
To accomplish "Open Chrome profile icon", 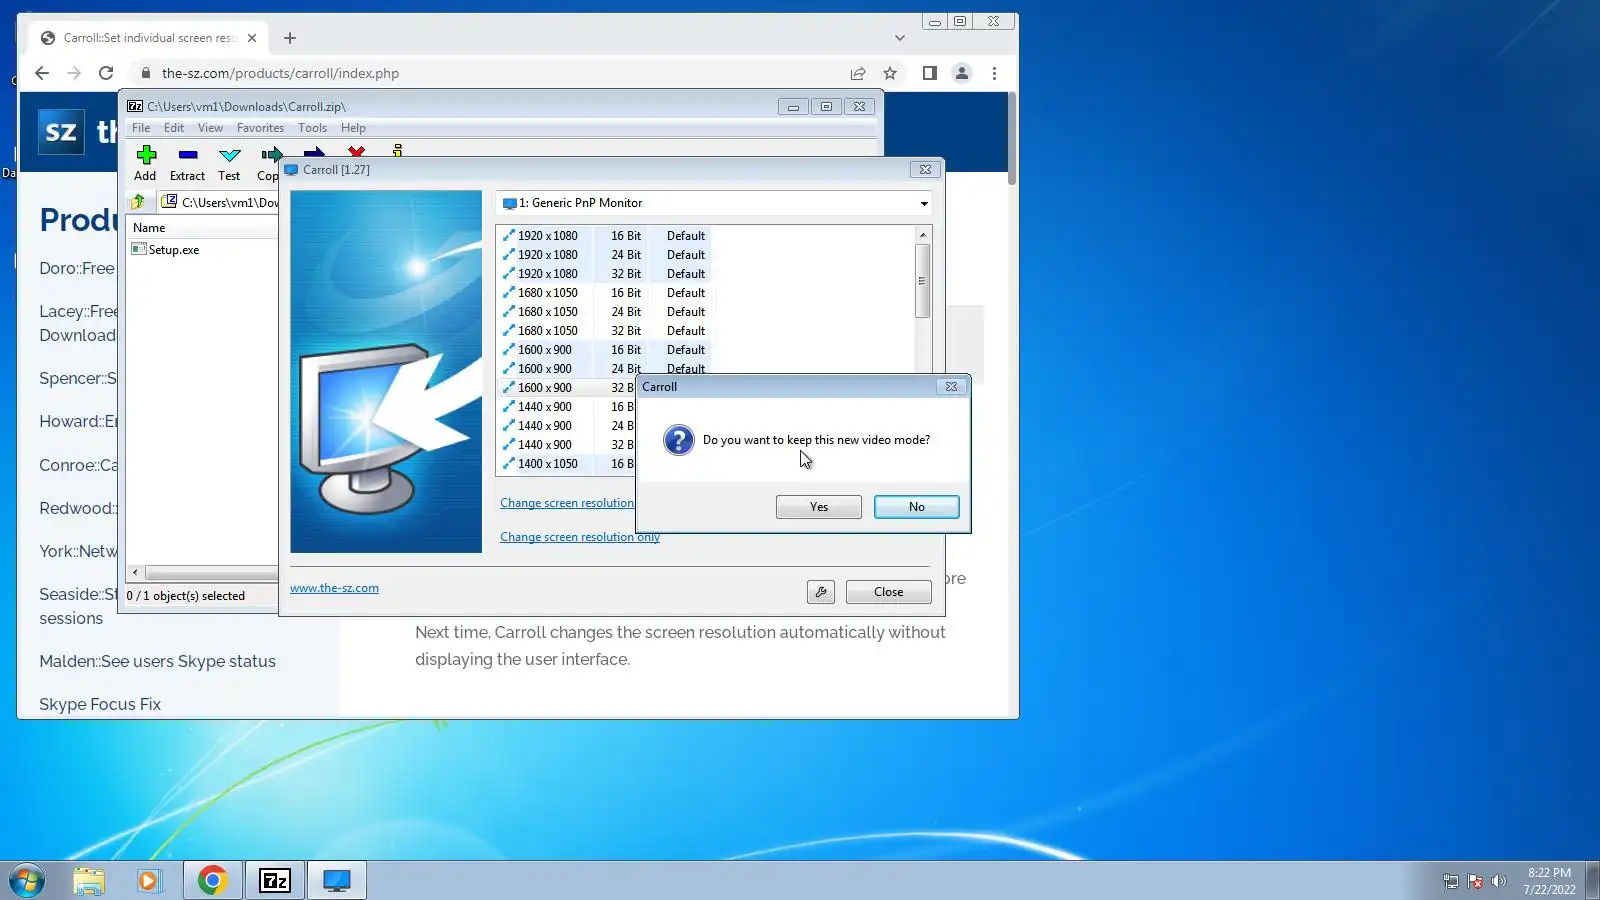I will point(962,73).
